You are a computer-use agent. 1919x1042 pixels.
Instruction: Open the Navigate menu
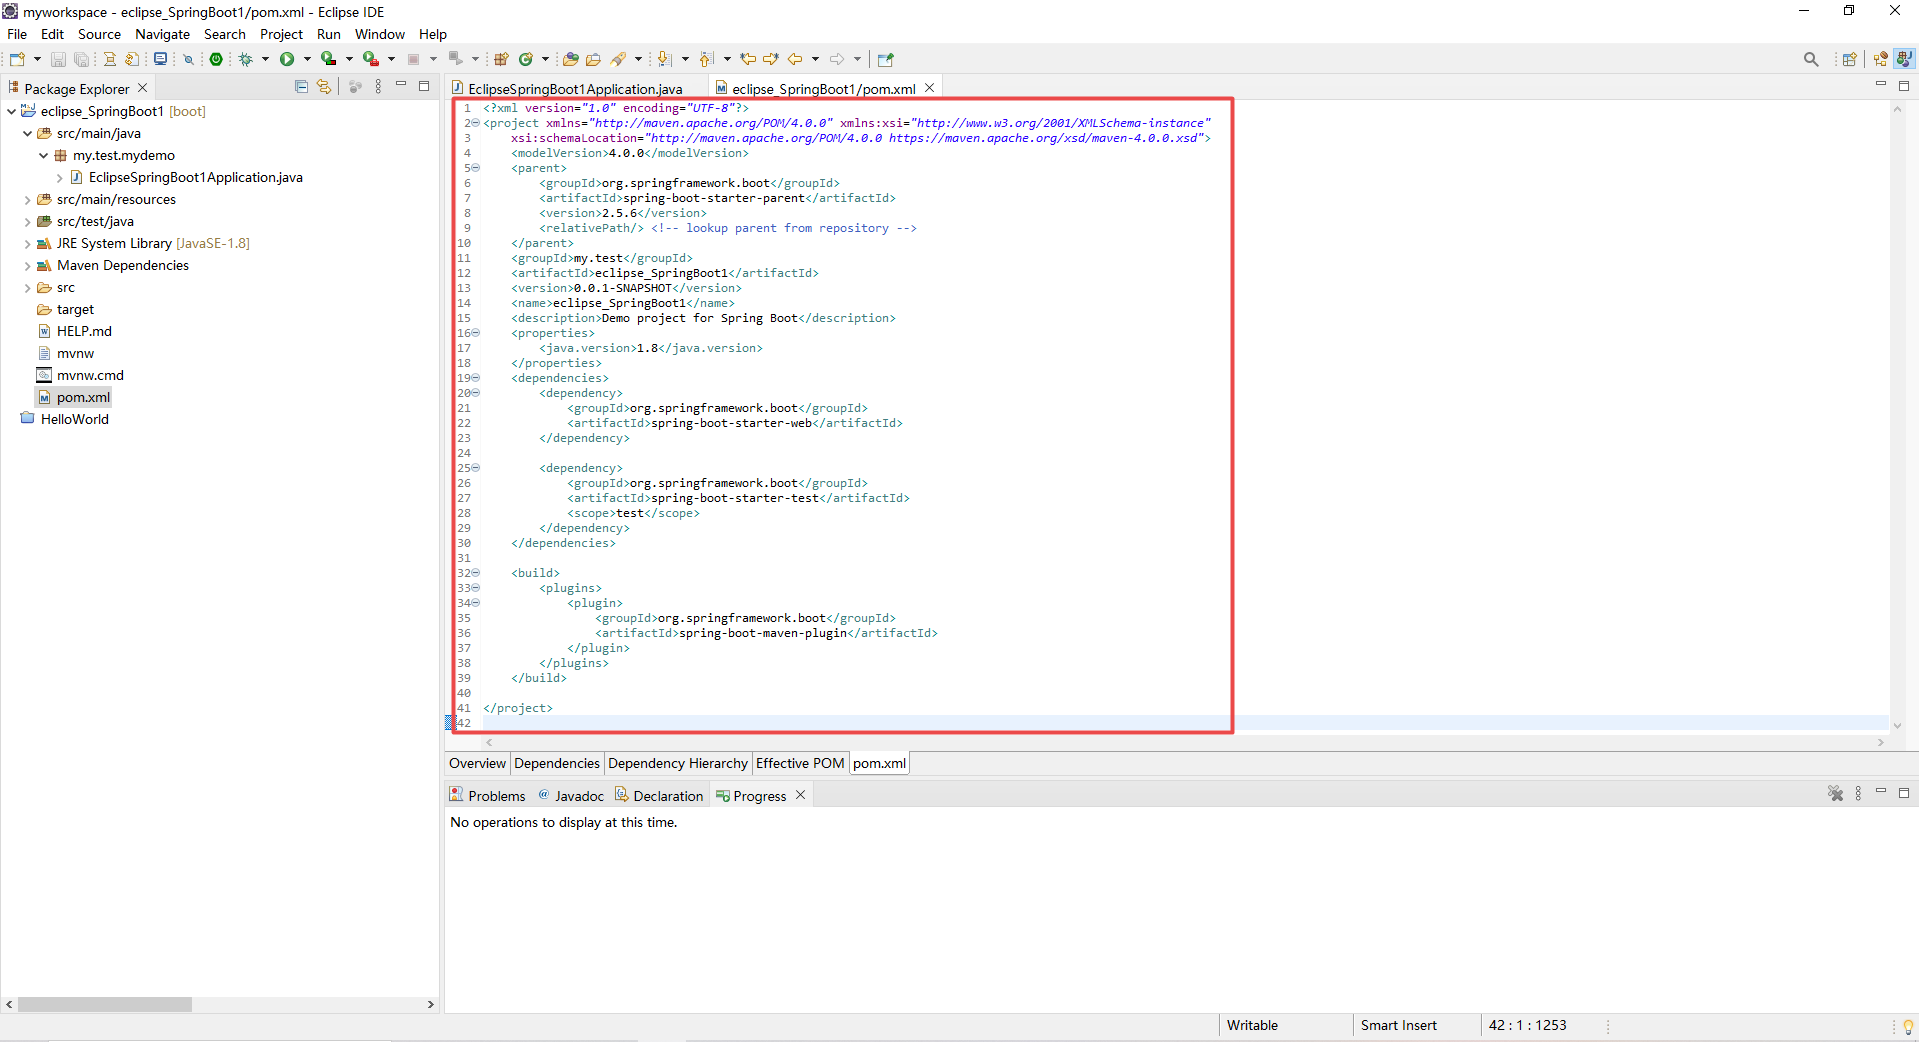point(163,34)
